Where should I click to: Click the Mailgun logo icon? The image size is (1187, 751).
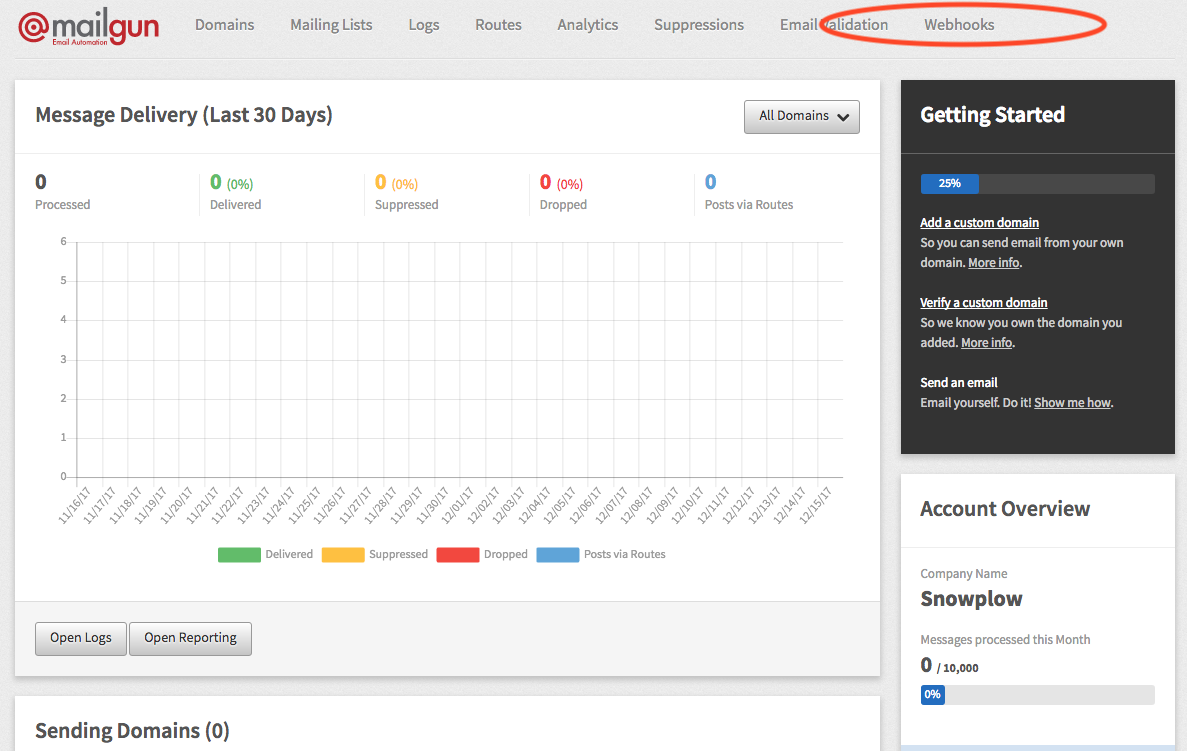[34, 26]
